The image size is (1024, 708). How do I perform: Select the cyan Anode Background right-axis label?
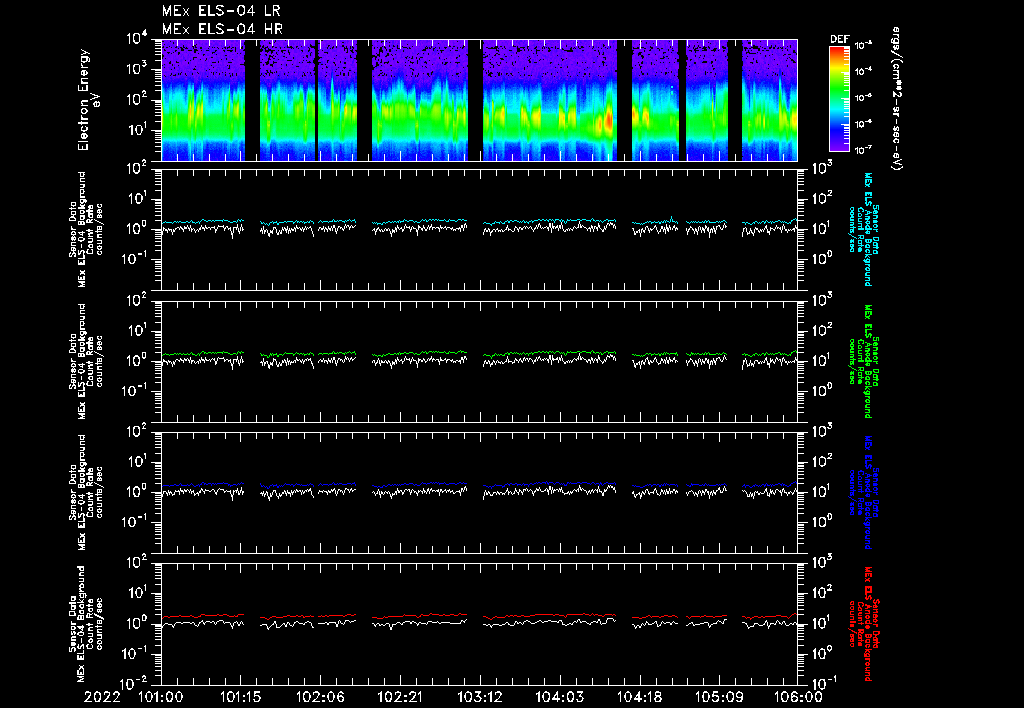tap(863, 229)
